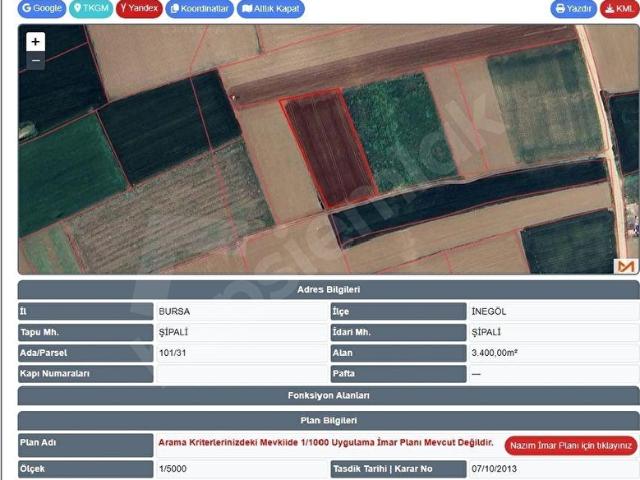Click the small marker near the brown field
The image size is (640, 480).
[x=233, y=98]
